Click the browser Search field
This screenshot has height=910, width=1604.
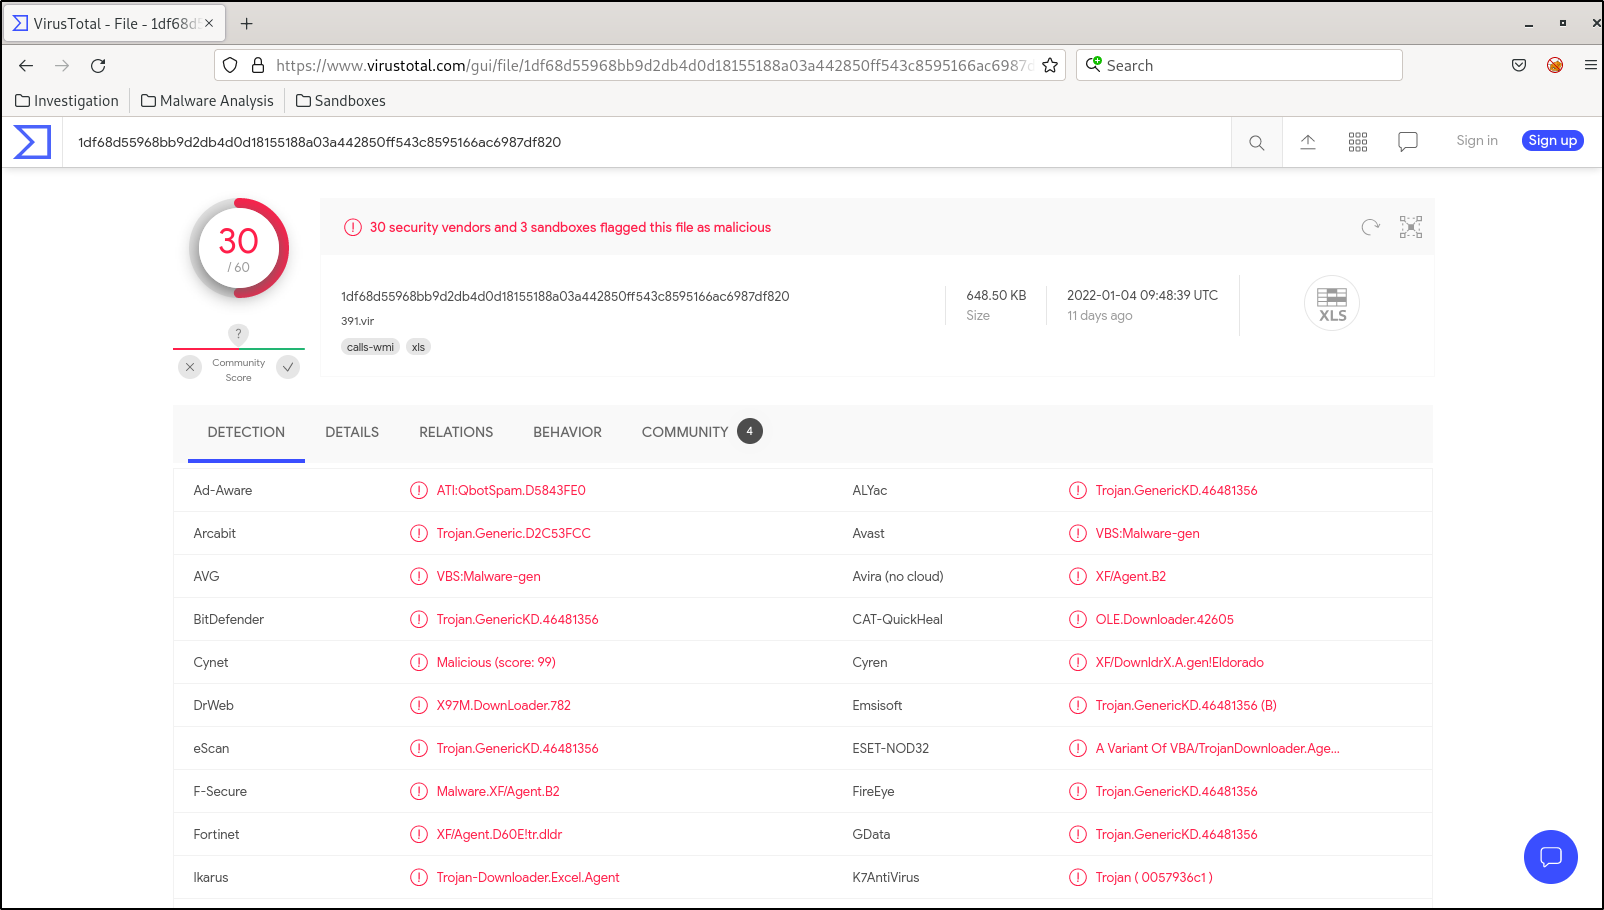[1239, 65]
